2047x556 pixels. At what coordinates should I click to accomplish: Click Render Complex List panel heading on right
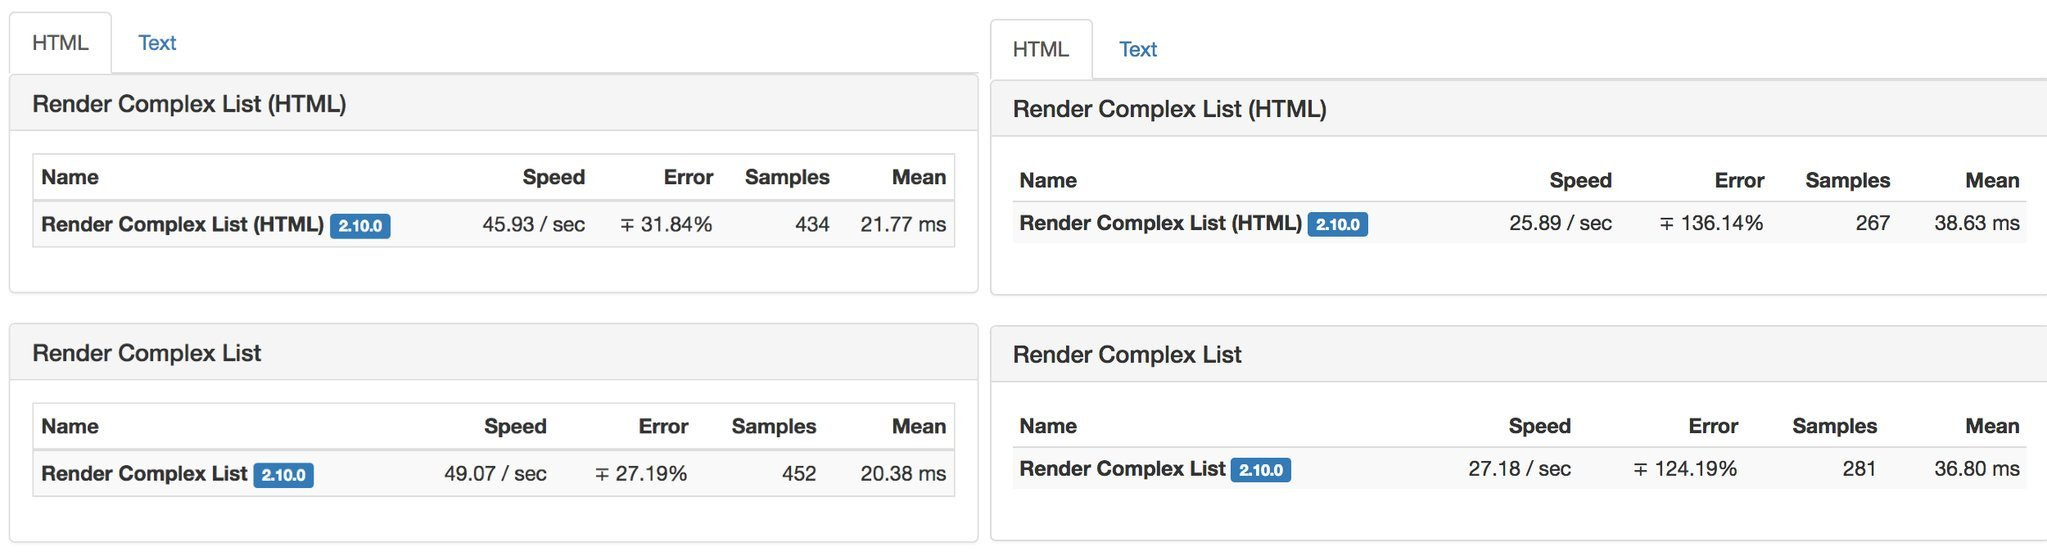(1127, 355)
